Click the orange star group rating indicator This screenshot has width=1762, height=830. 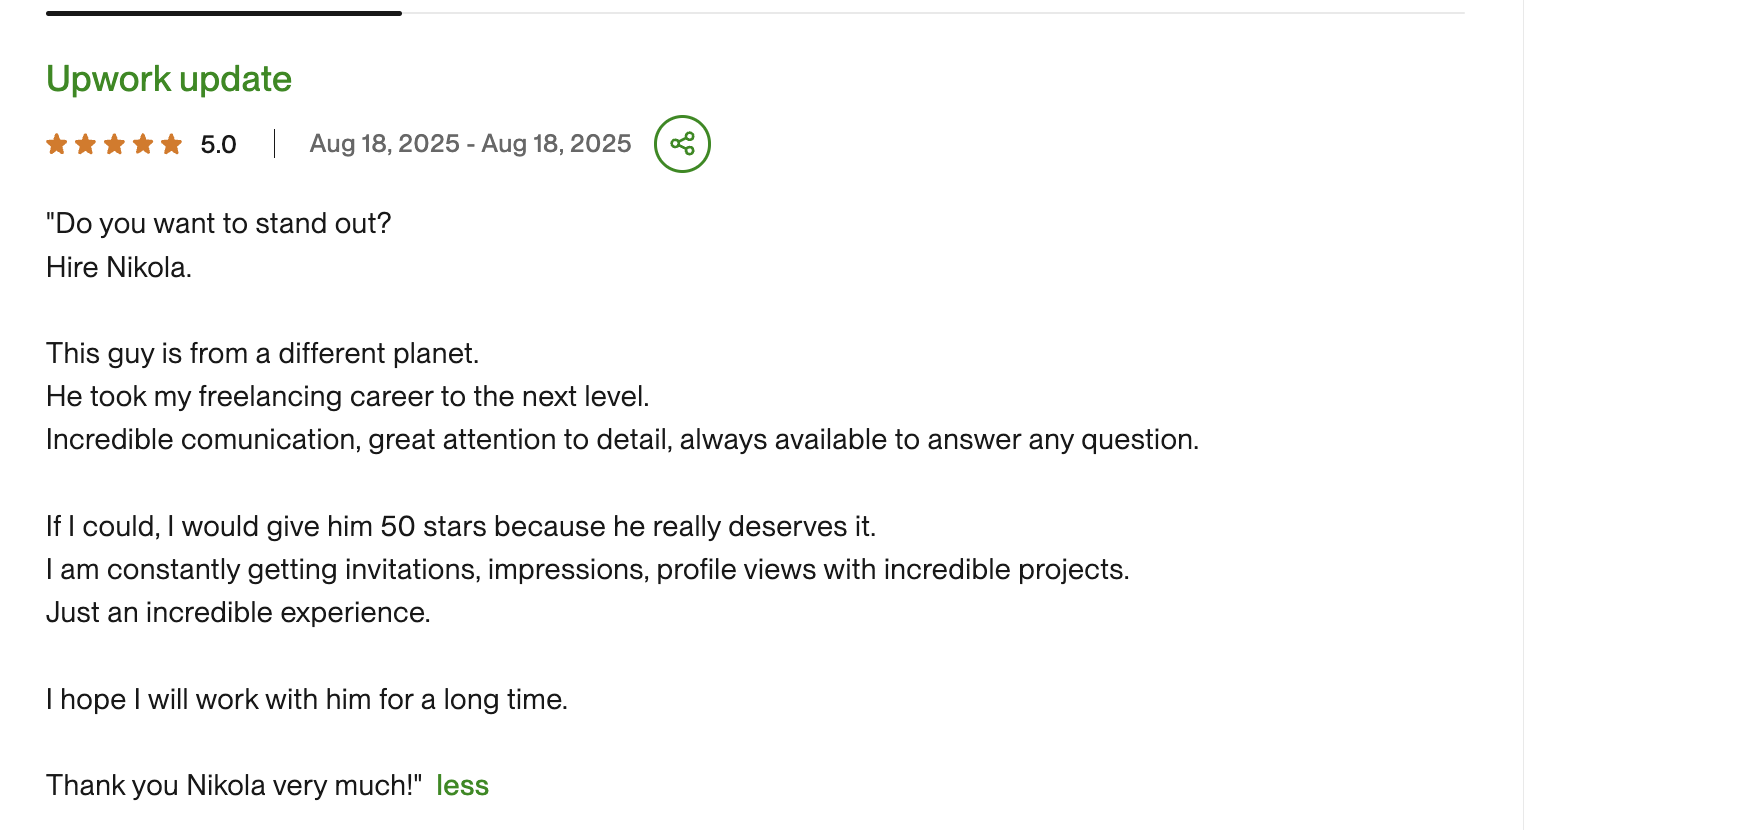(115, 144)
